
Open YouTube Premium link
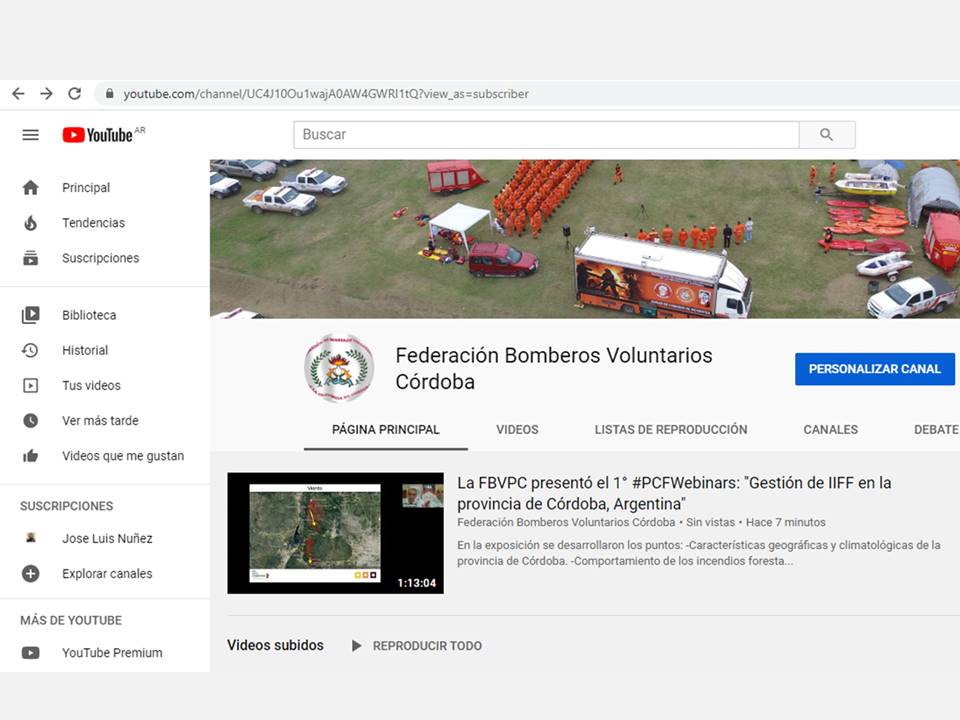(112, 653)
